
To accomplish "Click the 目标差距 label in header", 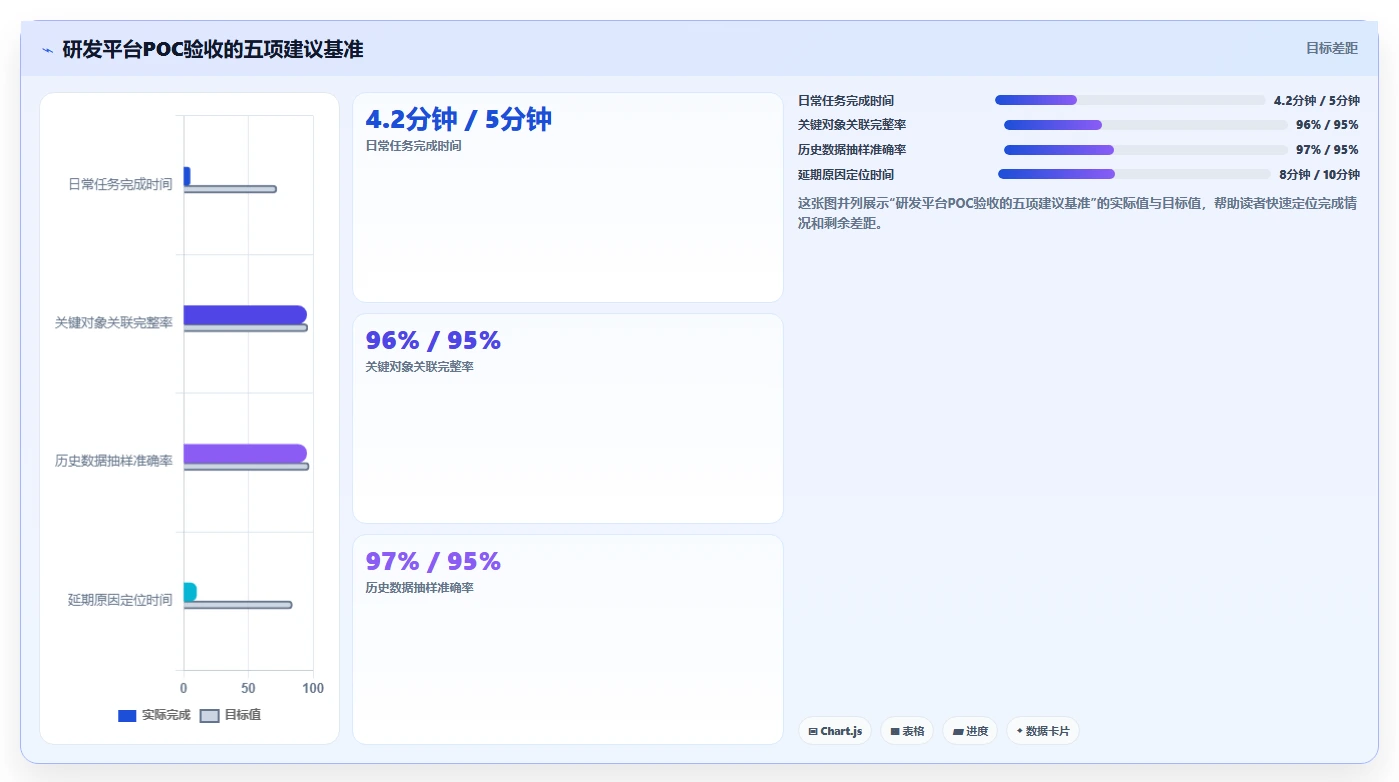I will [x=1332, y=48].
